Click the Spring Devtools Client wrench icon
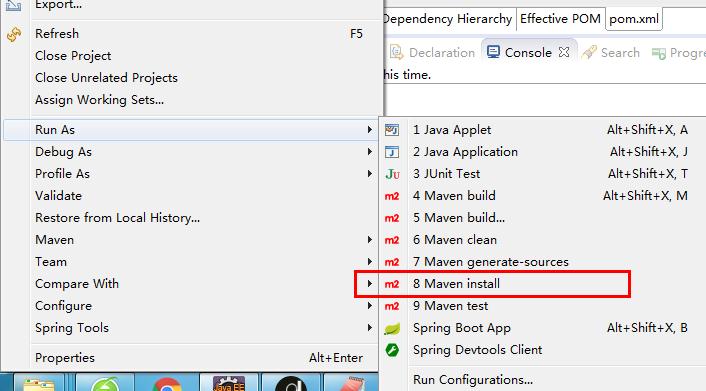The image size is (706, 391). point(392,350)
